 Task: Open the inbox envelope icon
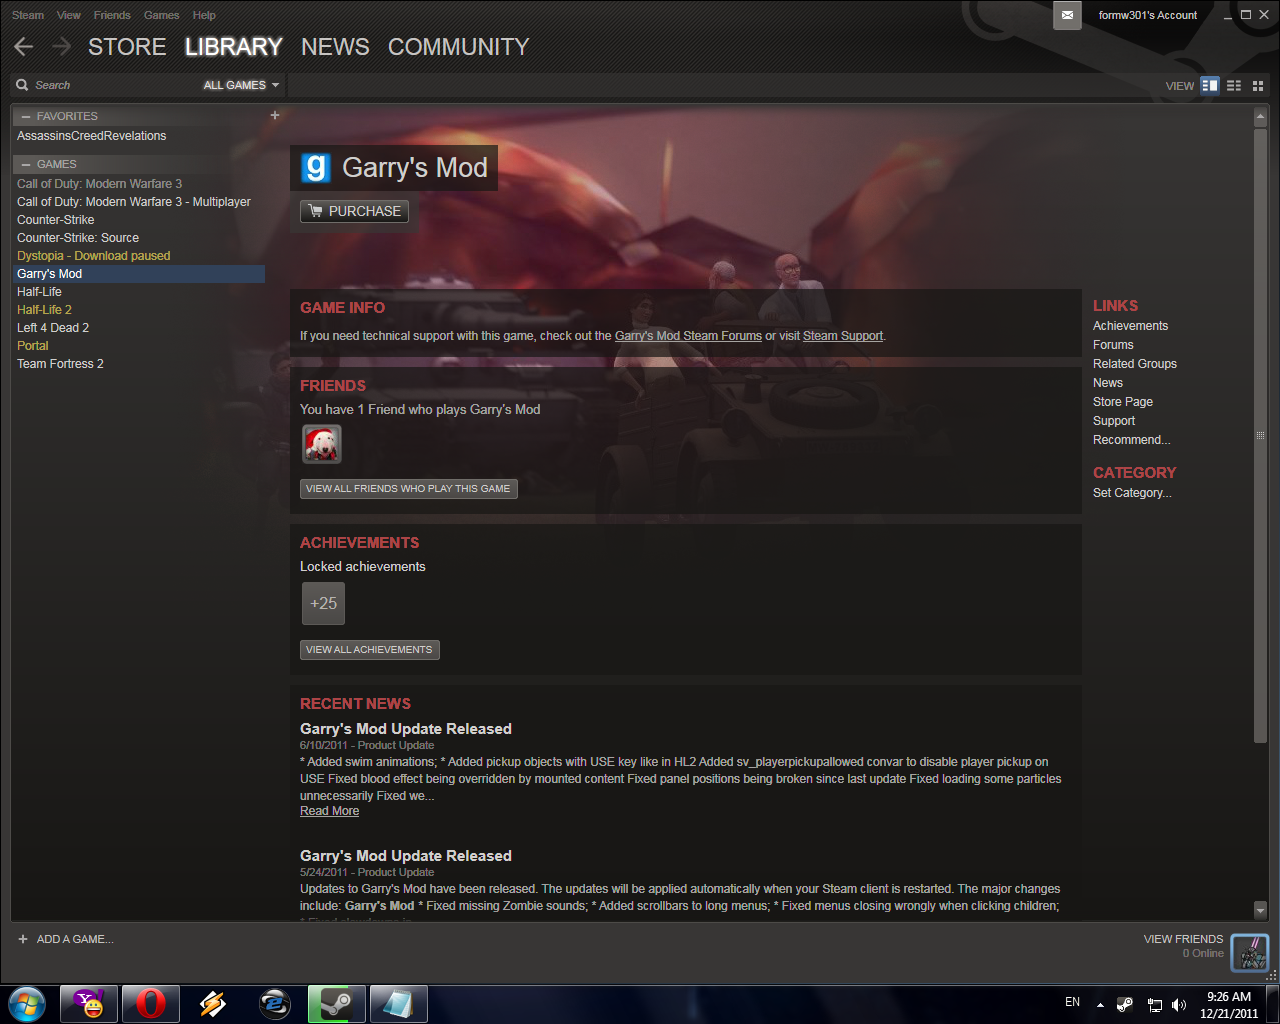pos(1067,15)
